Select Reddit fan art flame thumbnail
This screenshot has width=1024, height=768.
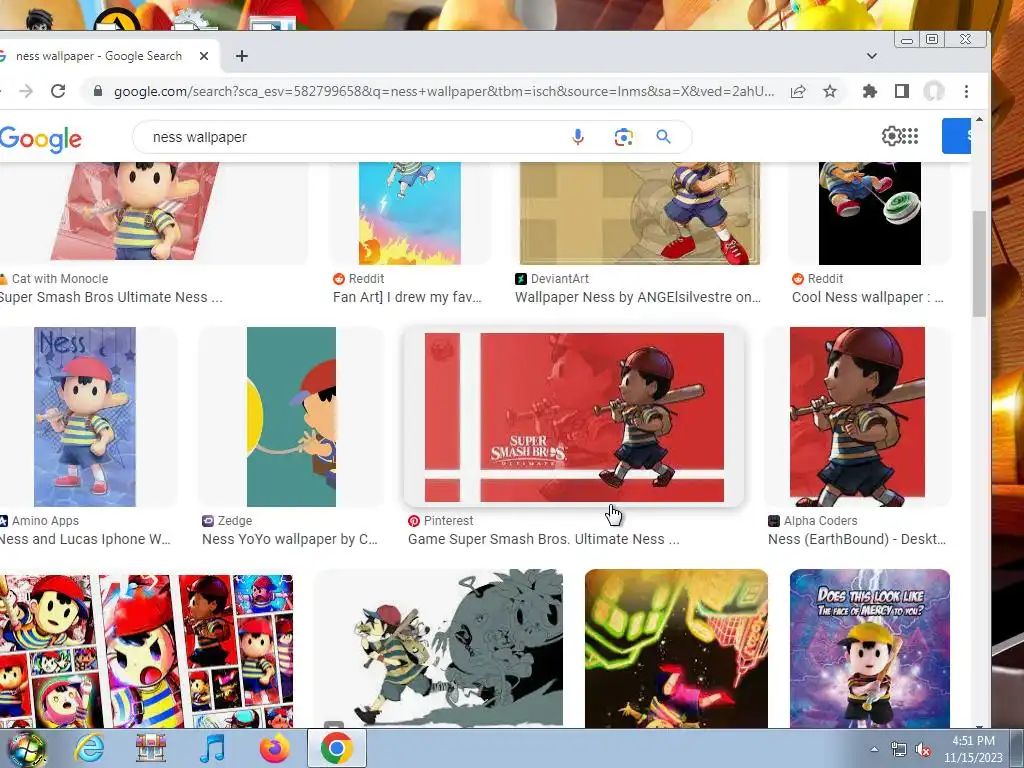click(409, 214)
